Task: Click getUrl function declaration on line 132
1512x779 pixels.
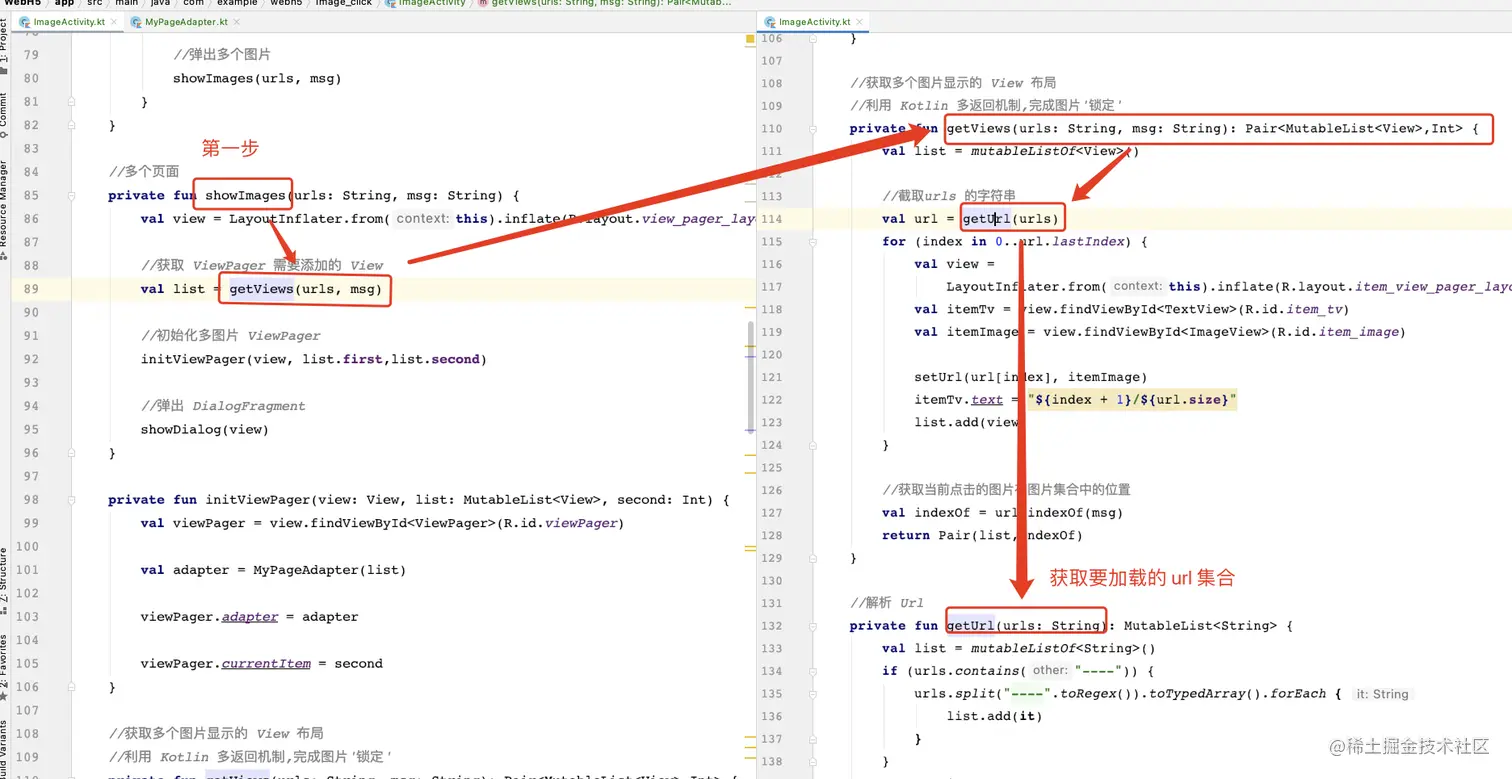Action: [969, 625]
